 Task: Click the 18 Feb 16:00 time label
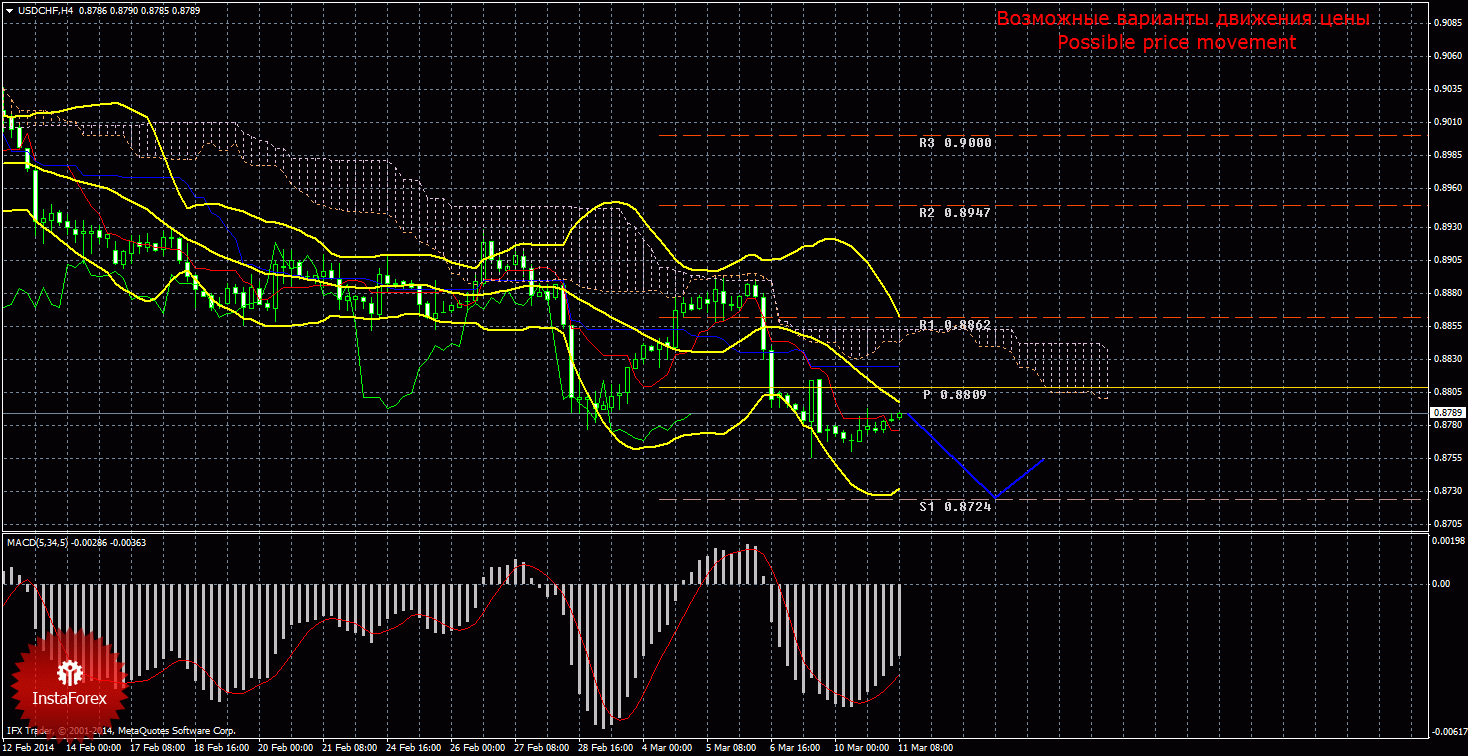click(221, 748)
